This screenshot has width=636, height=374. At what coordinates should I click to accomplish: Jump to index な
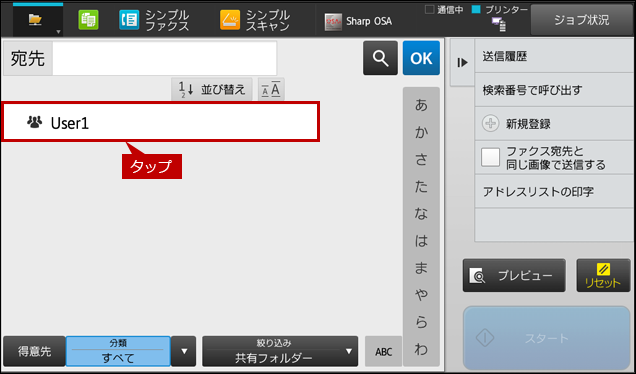pos(421,214)
